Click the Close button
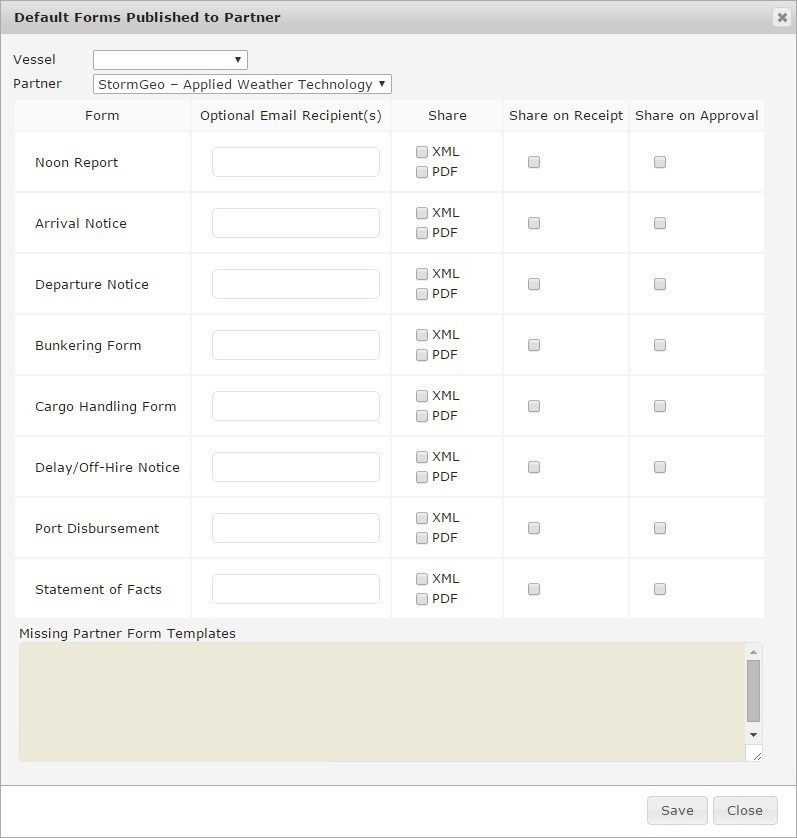797x838 pixels. pyautogui.click(x=745, y=810)
